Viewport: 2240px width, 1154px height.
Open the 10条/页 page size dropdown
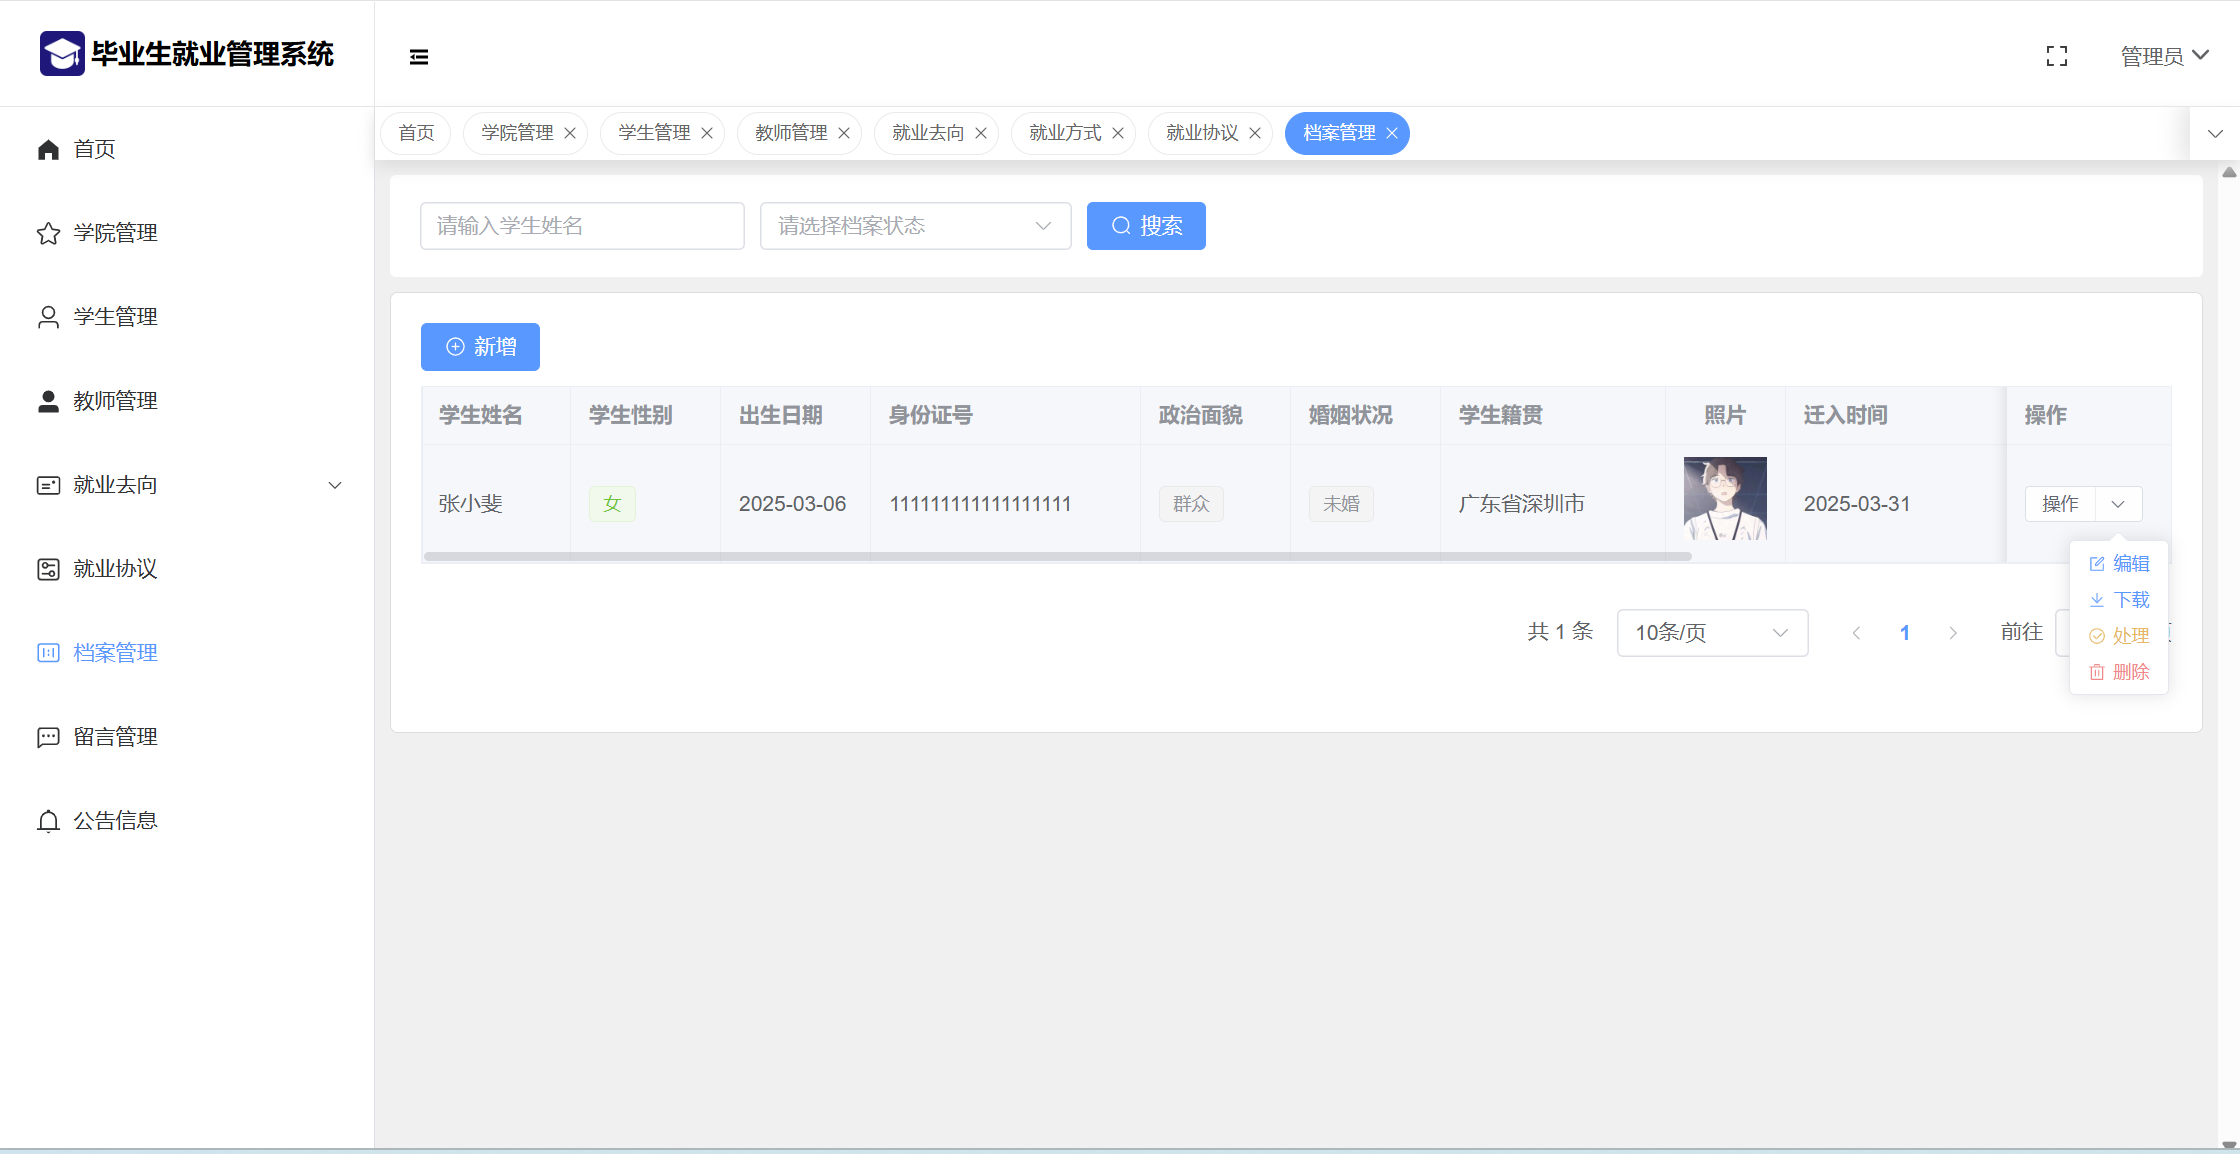click(x=1711, y=633)
